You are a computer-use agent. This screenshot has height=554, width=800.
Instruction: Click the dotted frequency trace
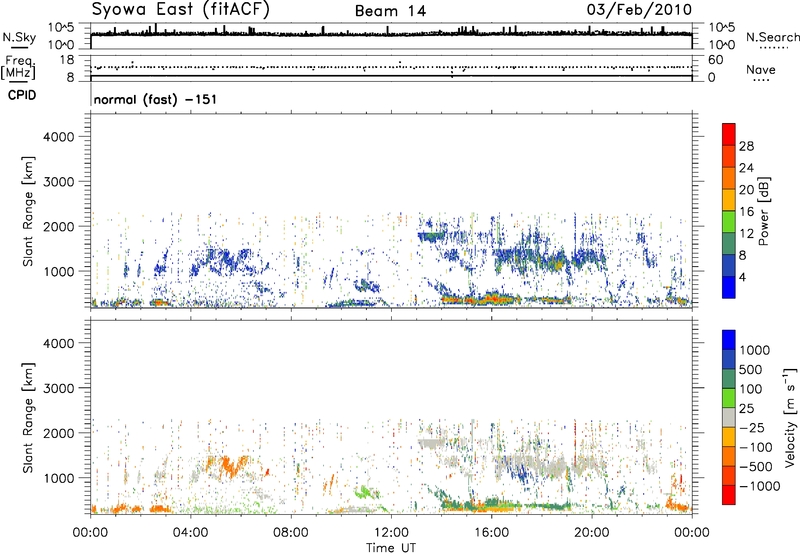[391, 67]
